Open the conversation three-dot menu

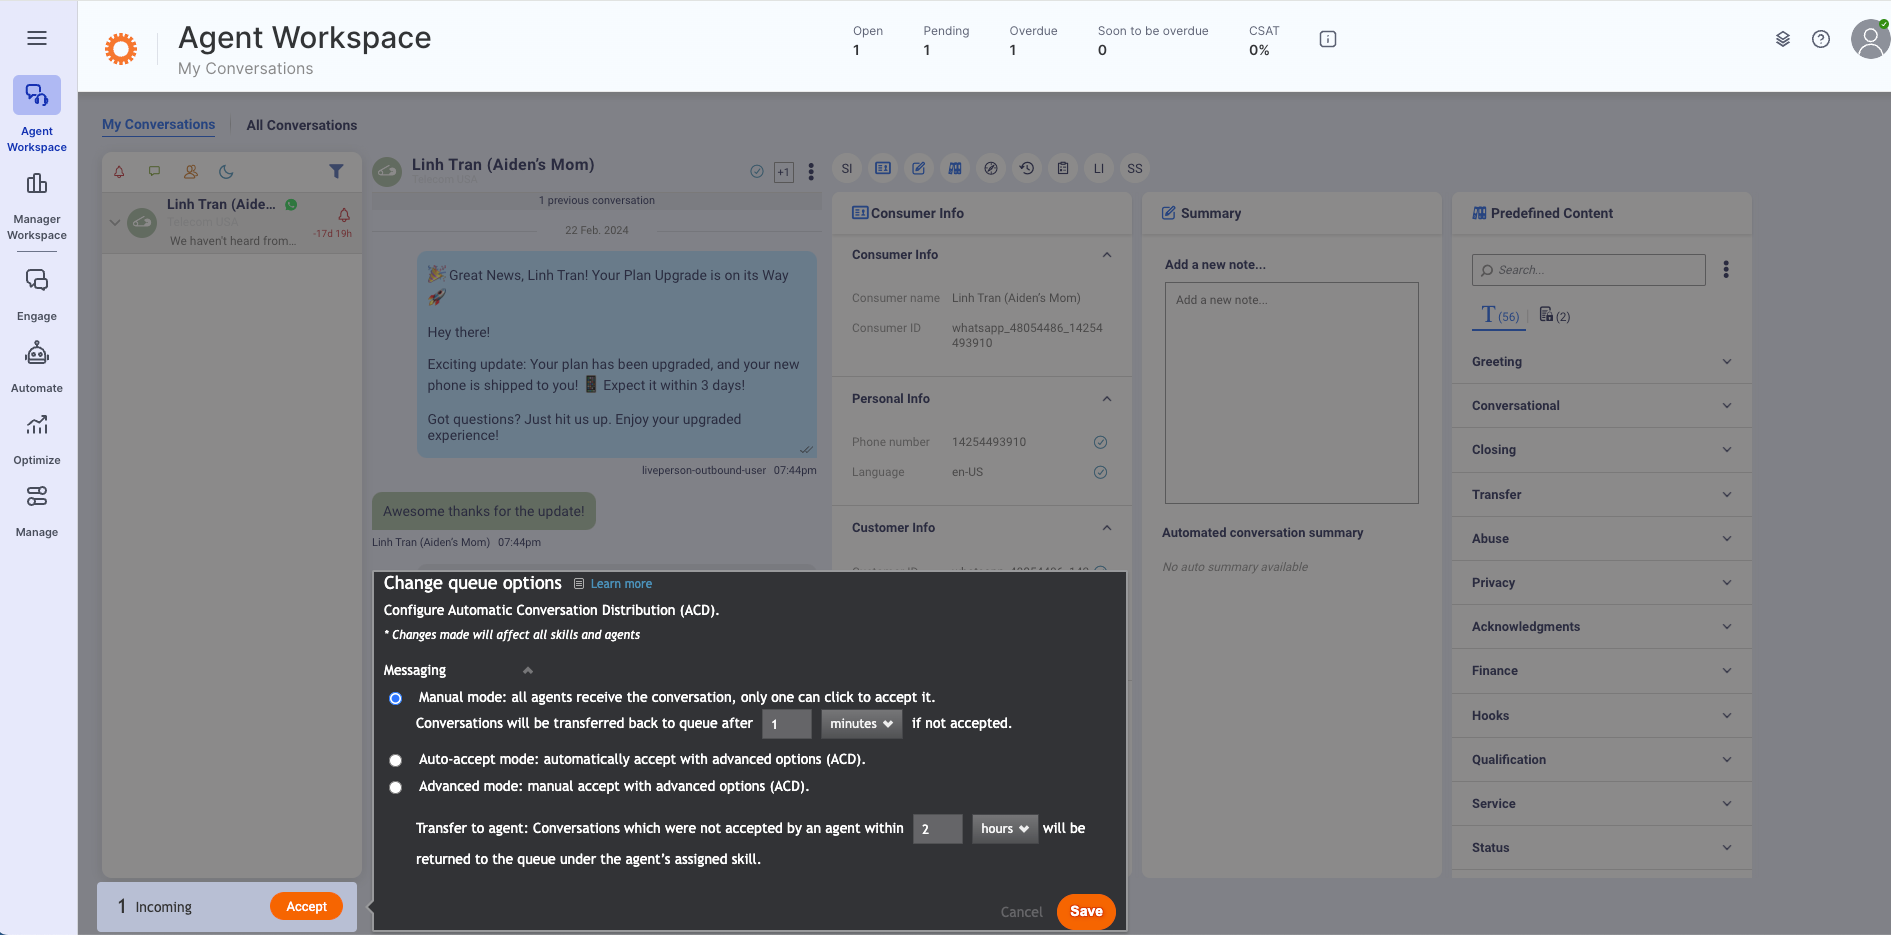tap(811, 172)
